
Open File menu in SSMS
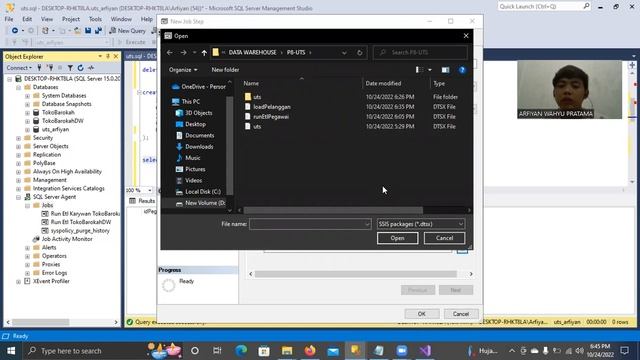click(x=9, y=19)
